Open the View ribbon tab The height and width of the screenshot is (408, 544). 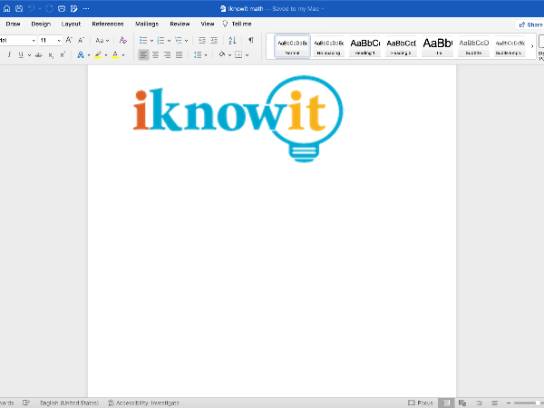coord(207,24)
